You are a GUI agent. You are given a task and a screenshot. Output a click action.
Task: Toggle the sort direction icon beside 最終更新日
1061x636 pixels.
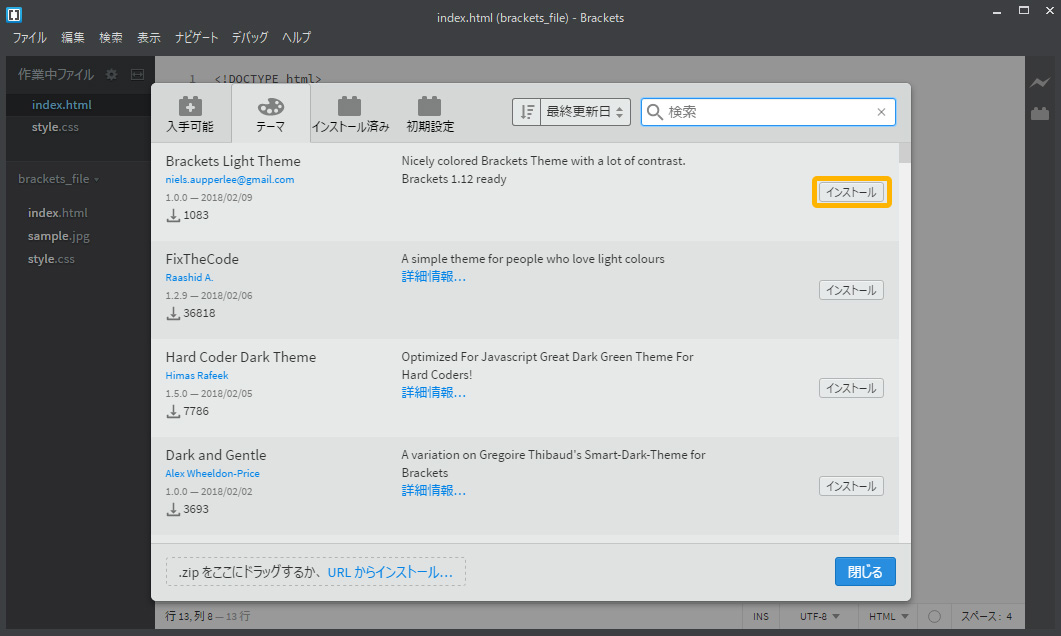[x=527, y=111]
